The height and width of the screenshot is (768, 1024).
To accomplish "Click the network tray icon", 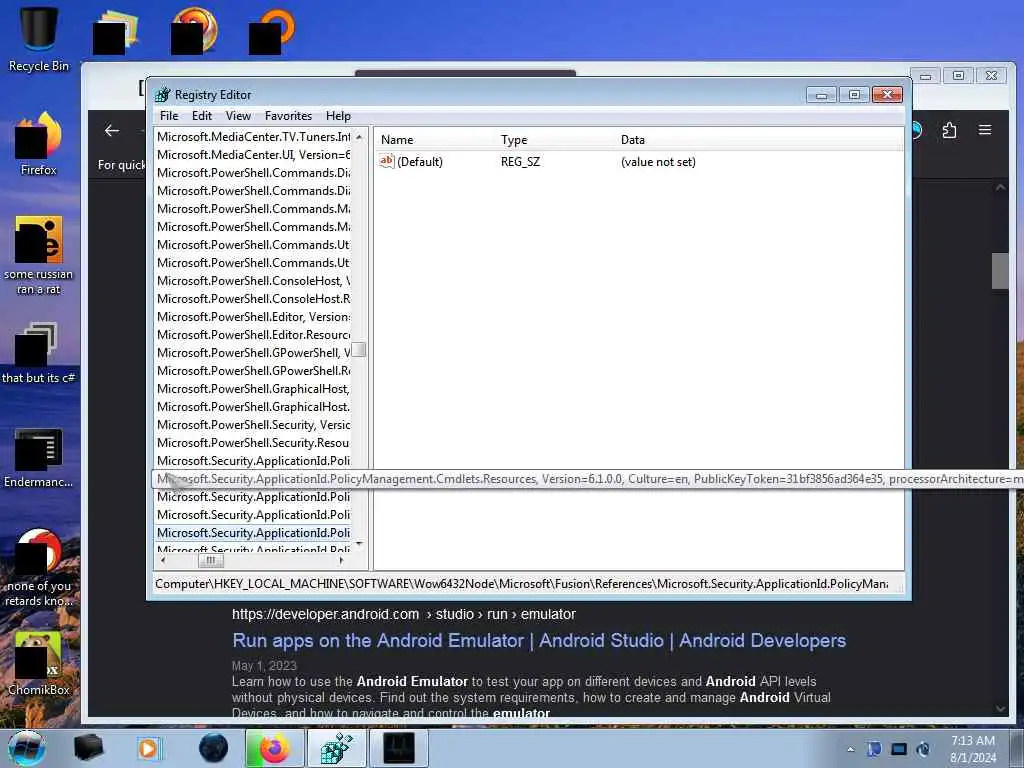I will tap(899, 749).
